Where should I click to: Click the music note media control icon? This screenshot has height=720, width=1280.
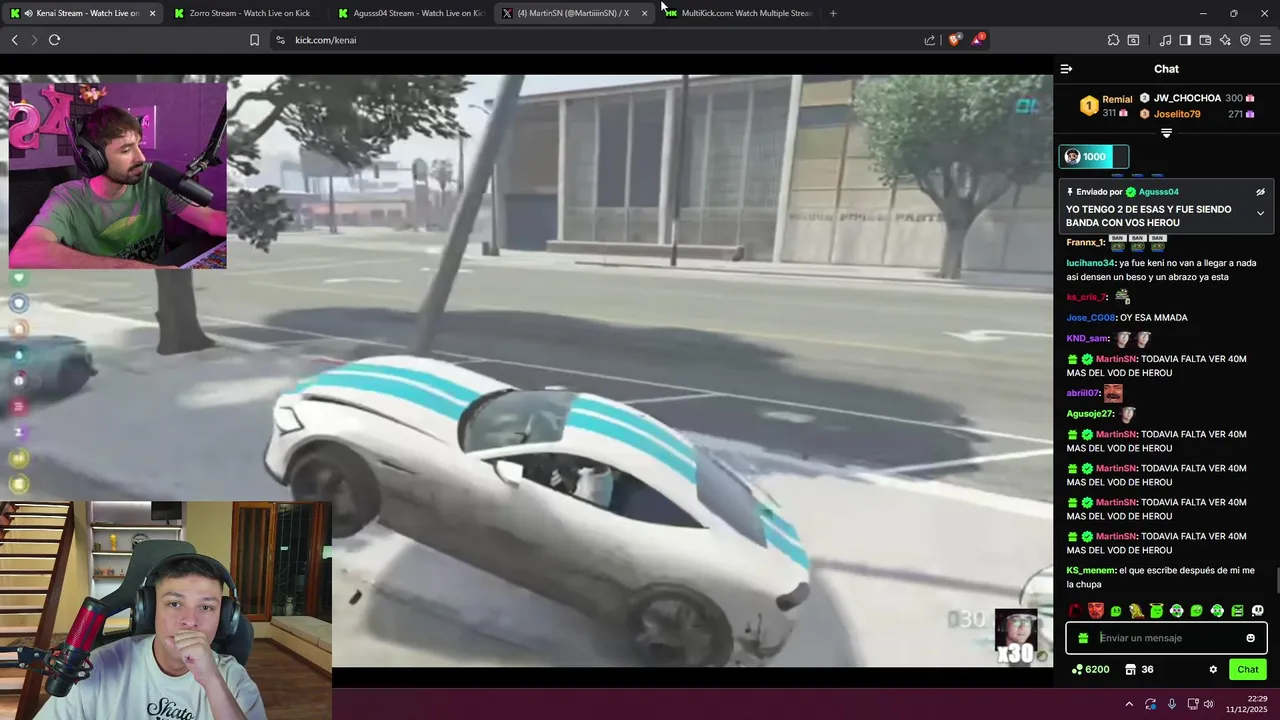coord(1165,40)
